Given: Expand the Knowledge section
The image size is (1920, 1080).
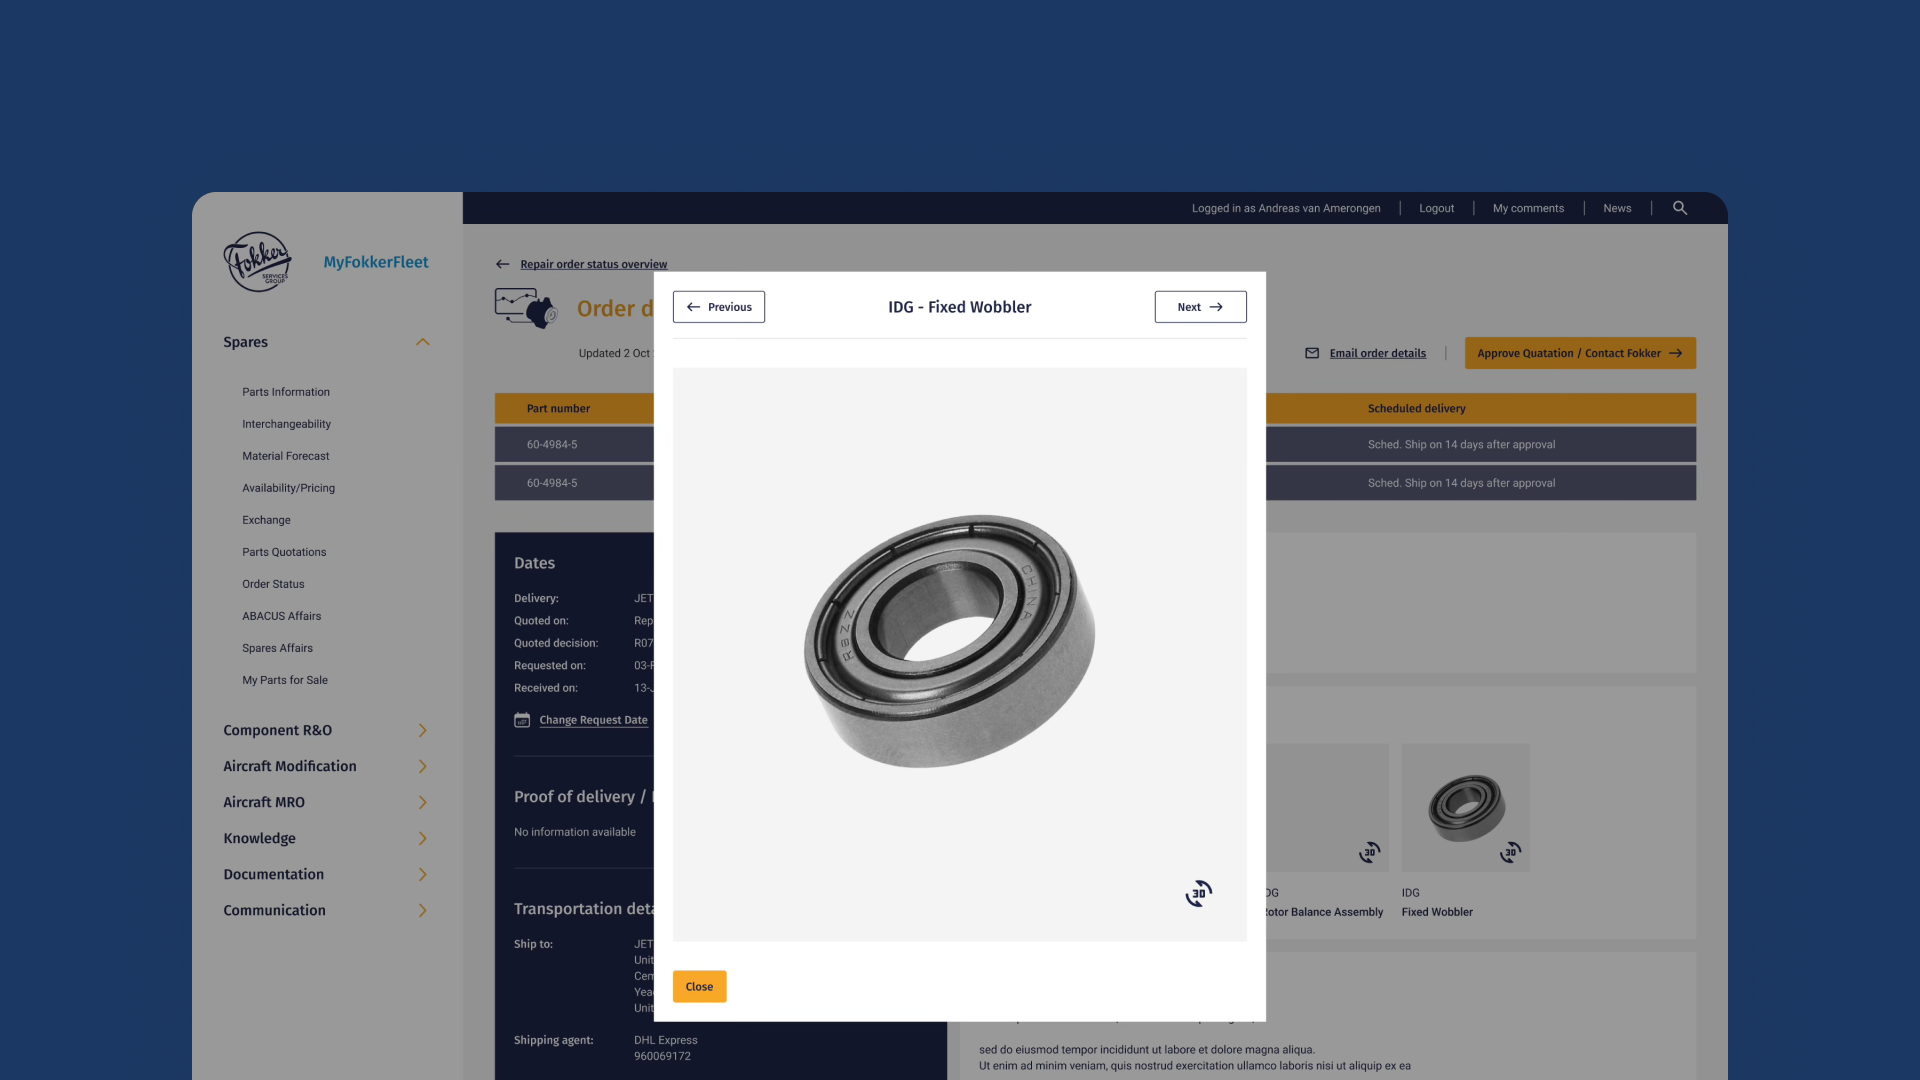Looking at the screenshot, I should point(423,838).
